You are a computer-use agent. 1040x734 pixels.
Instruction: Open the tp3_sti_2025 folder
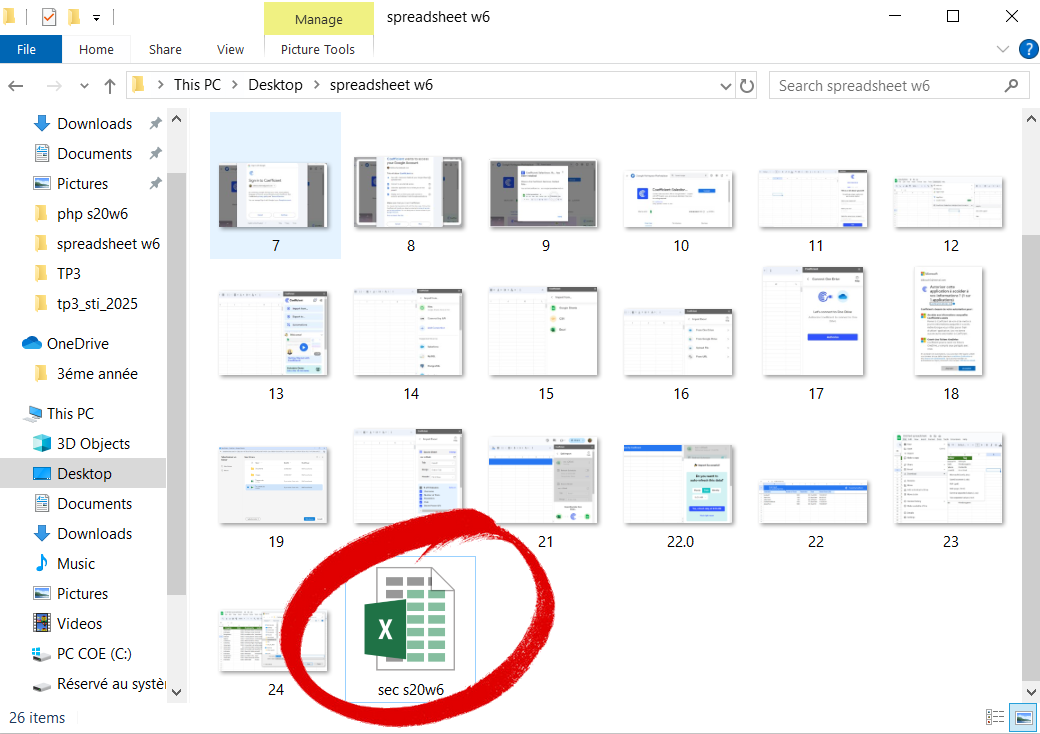(97, 304)
